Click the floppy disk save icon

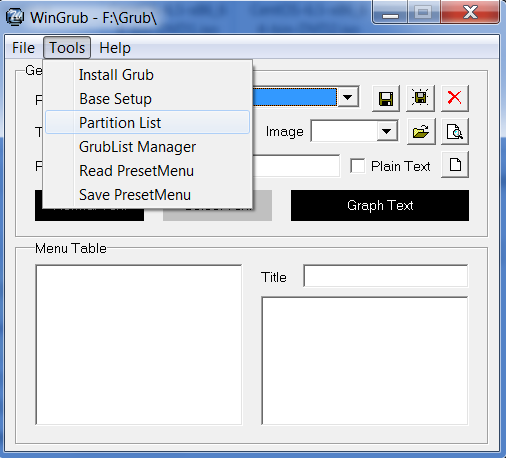[x=386, y=98]
